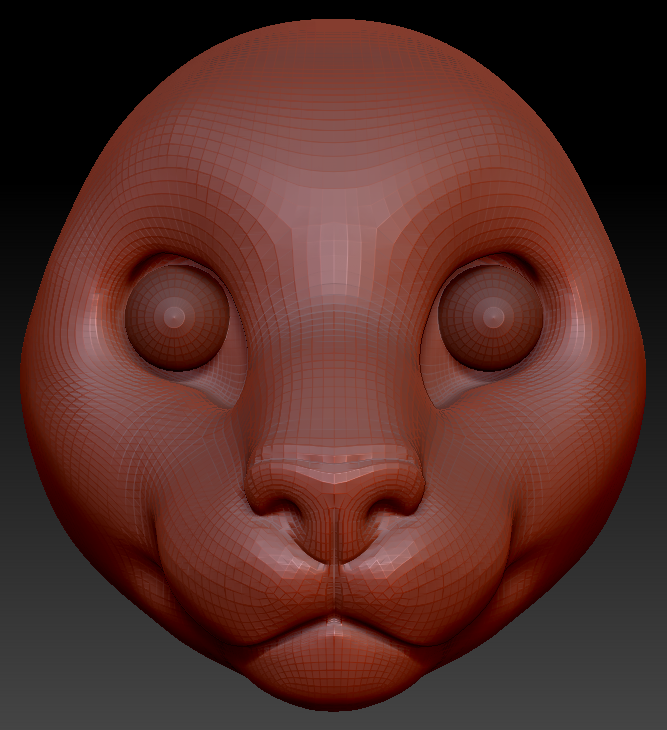Click the right eyeball sphere on the model

coord(490,317)
